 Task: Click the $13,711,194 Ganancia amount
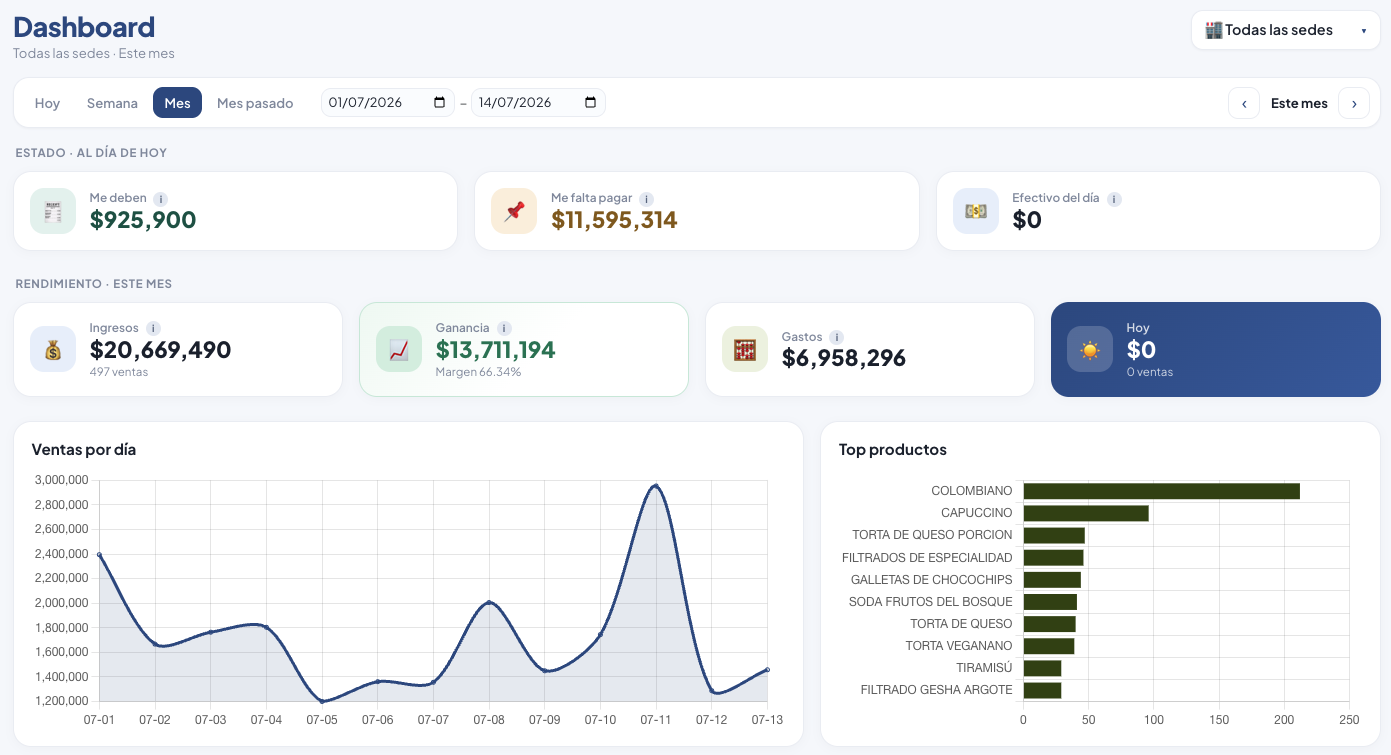coord(495,350)
